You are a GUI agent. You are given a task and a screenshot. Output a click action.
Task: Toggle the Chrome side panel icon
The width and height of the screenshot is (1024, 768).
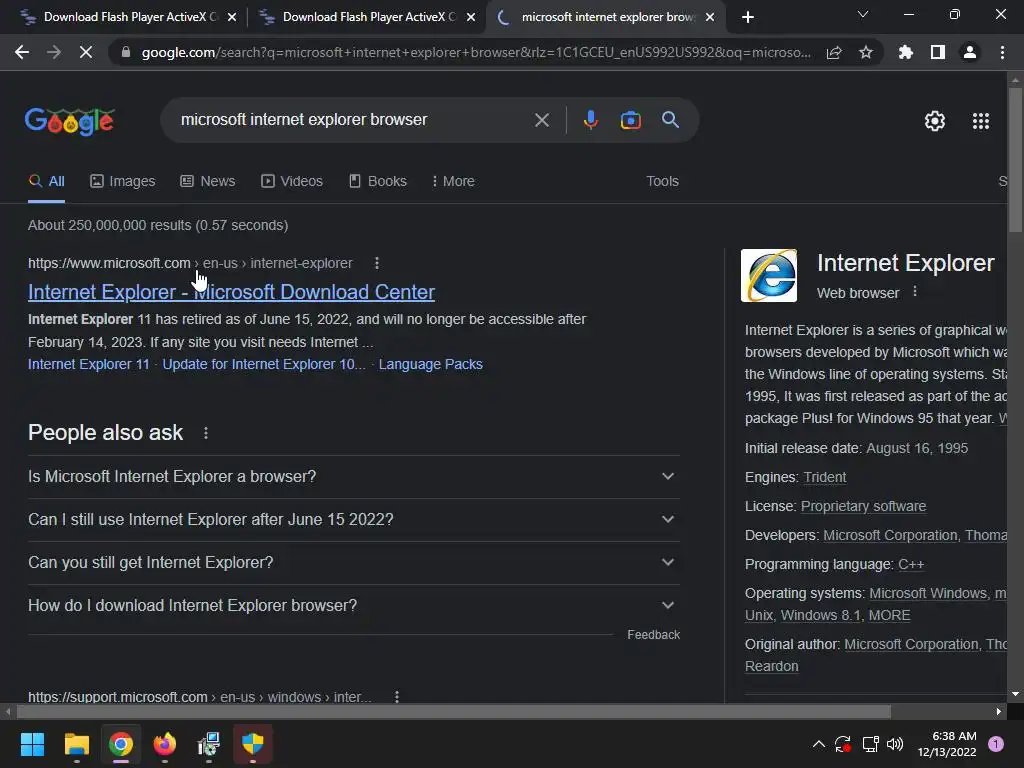click(x=938, y=52)
